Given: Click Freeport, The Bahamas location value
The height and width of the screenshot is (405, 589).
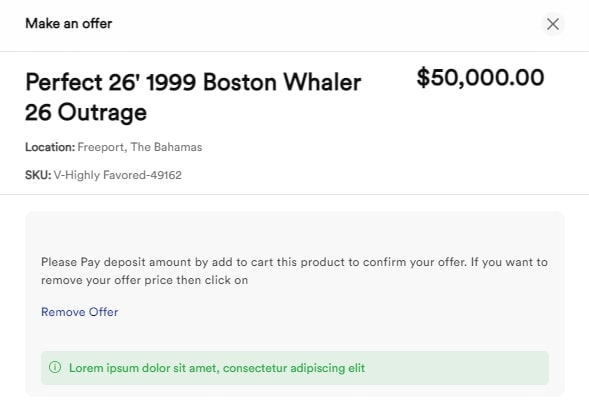Looking at the screenshot, I should tap(140, 147).
